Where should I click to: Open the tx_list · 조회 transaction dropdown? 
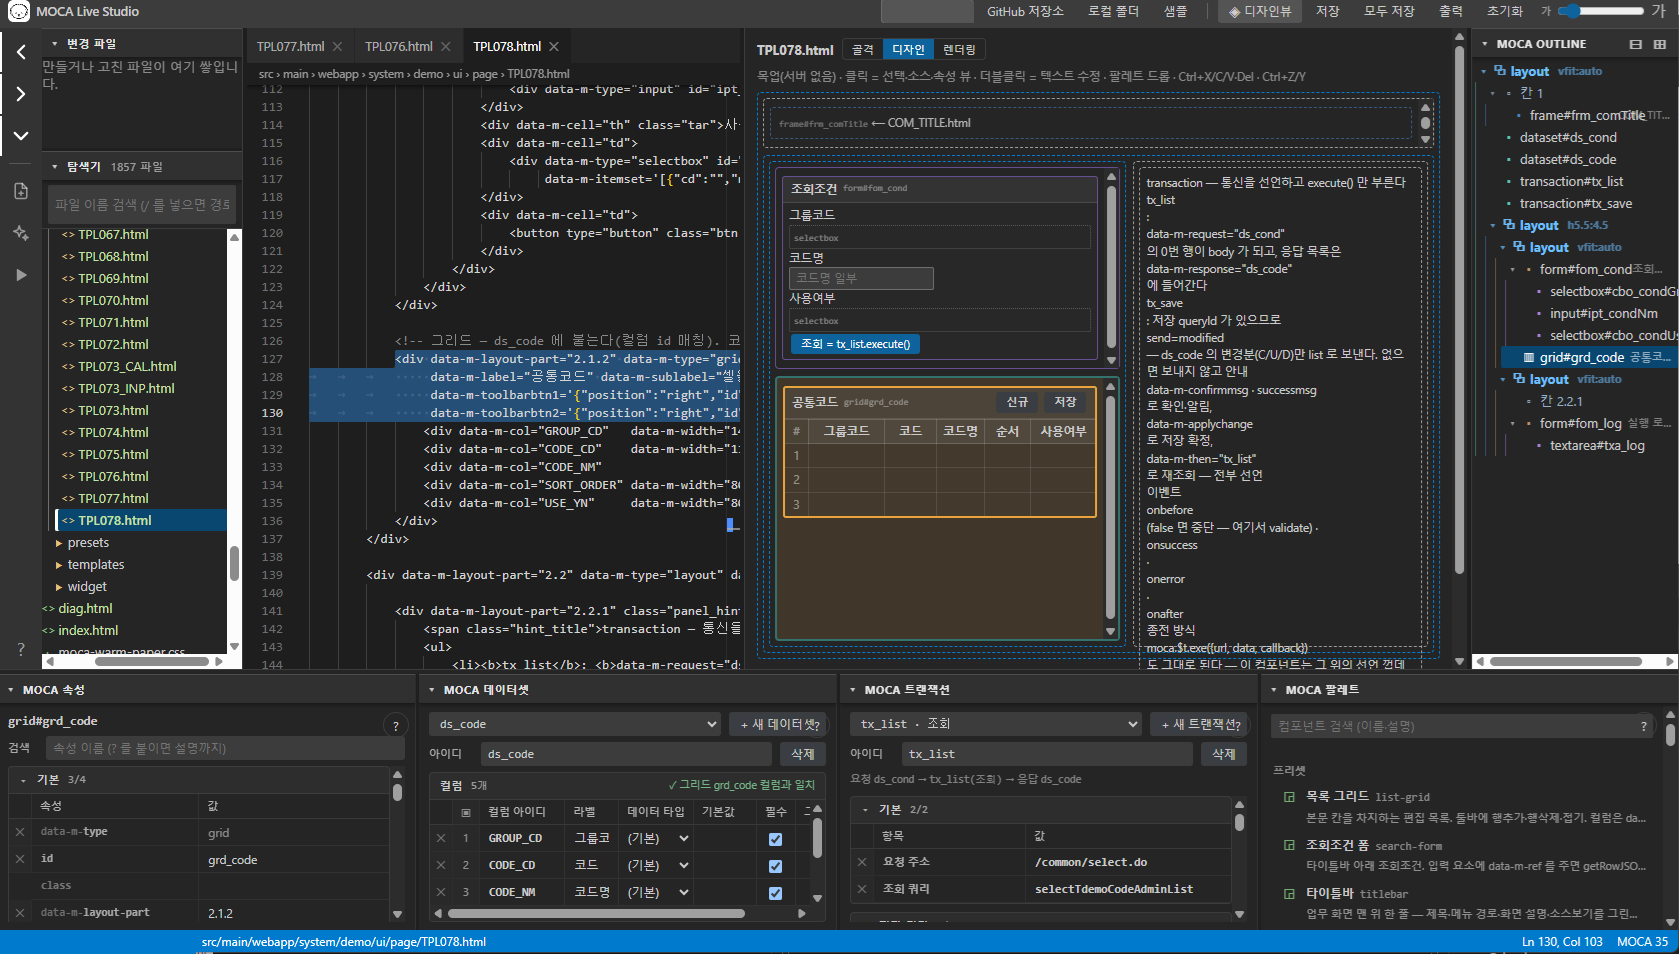(x=996, y=724)
